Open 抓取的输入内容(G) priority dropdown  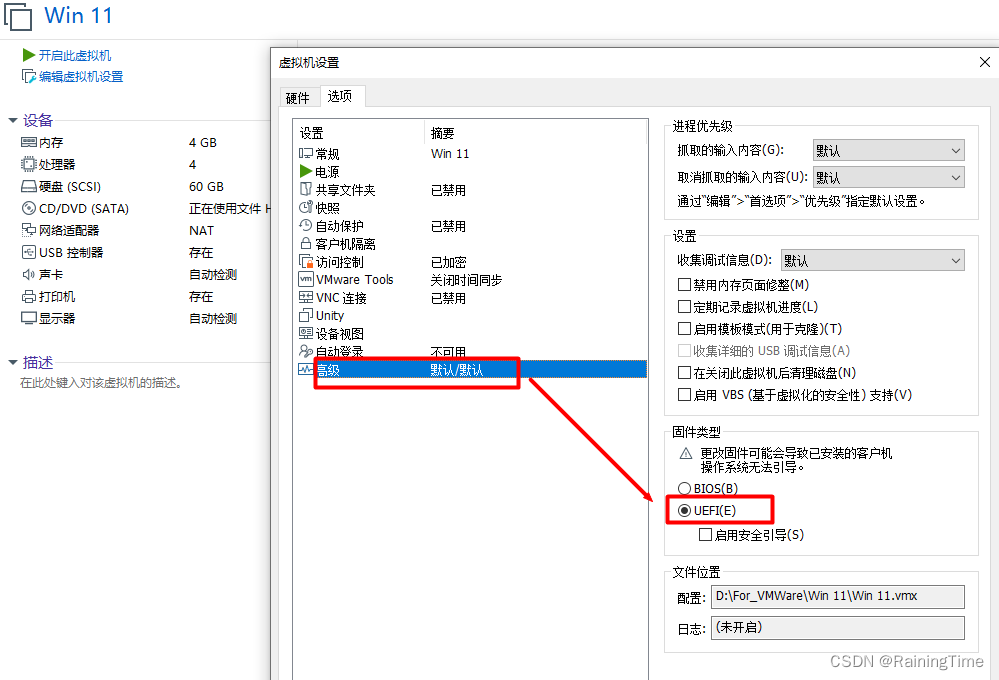889,150
